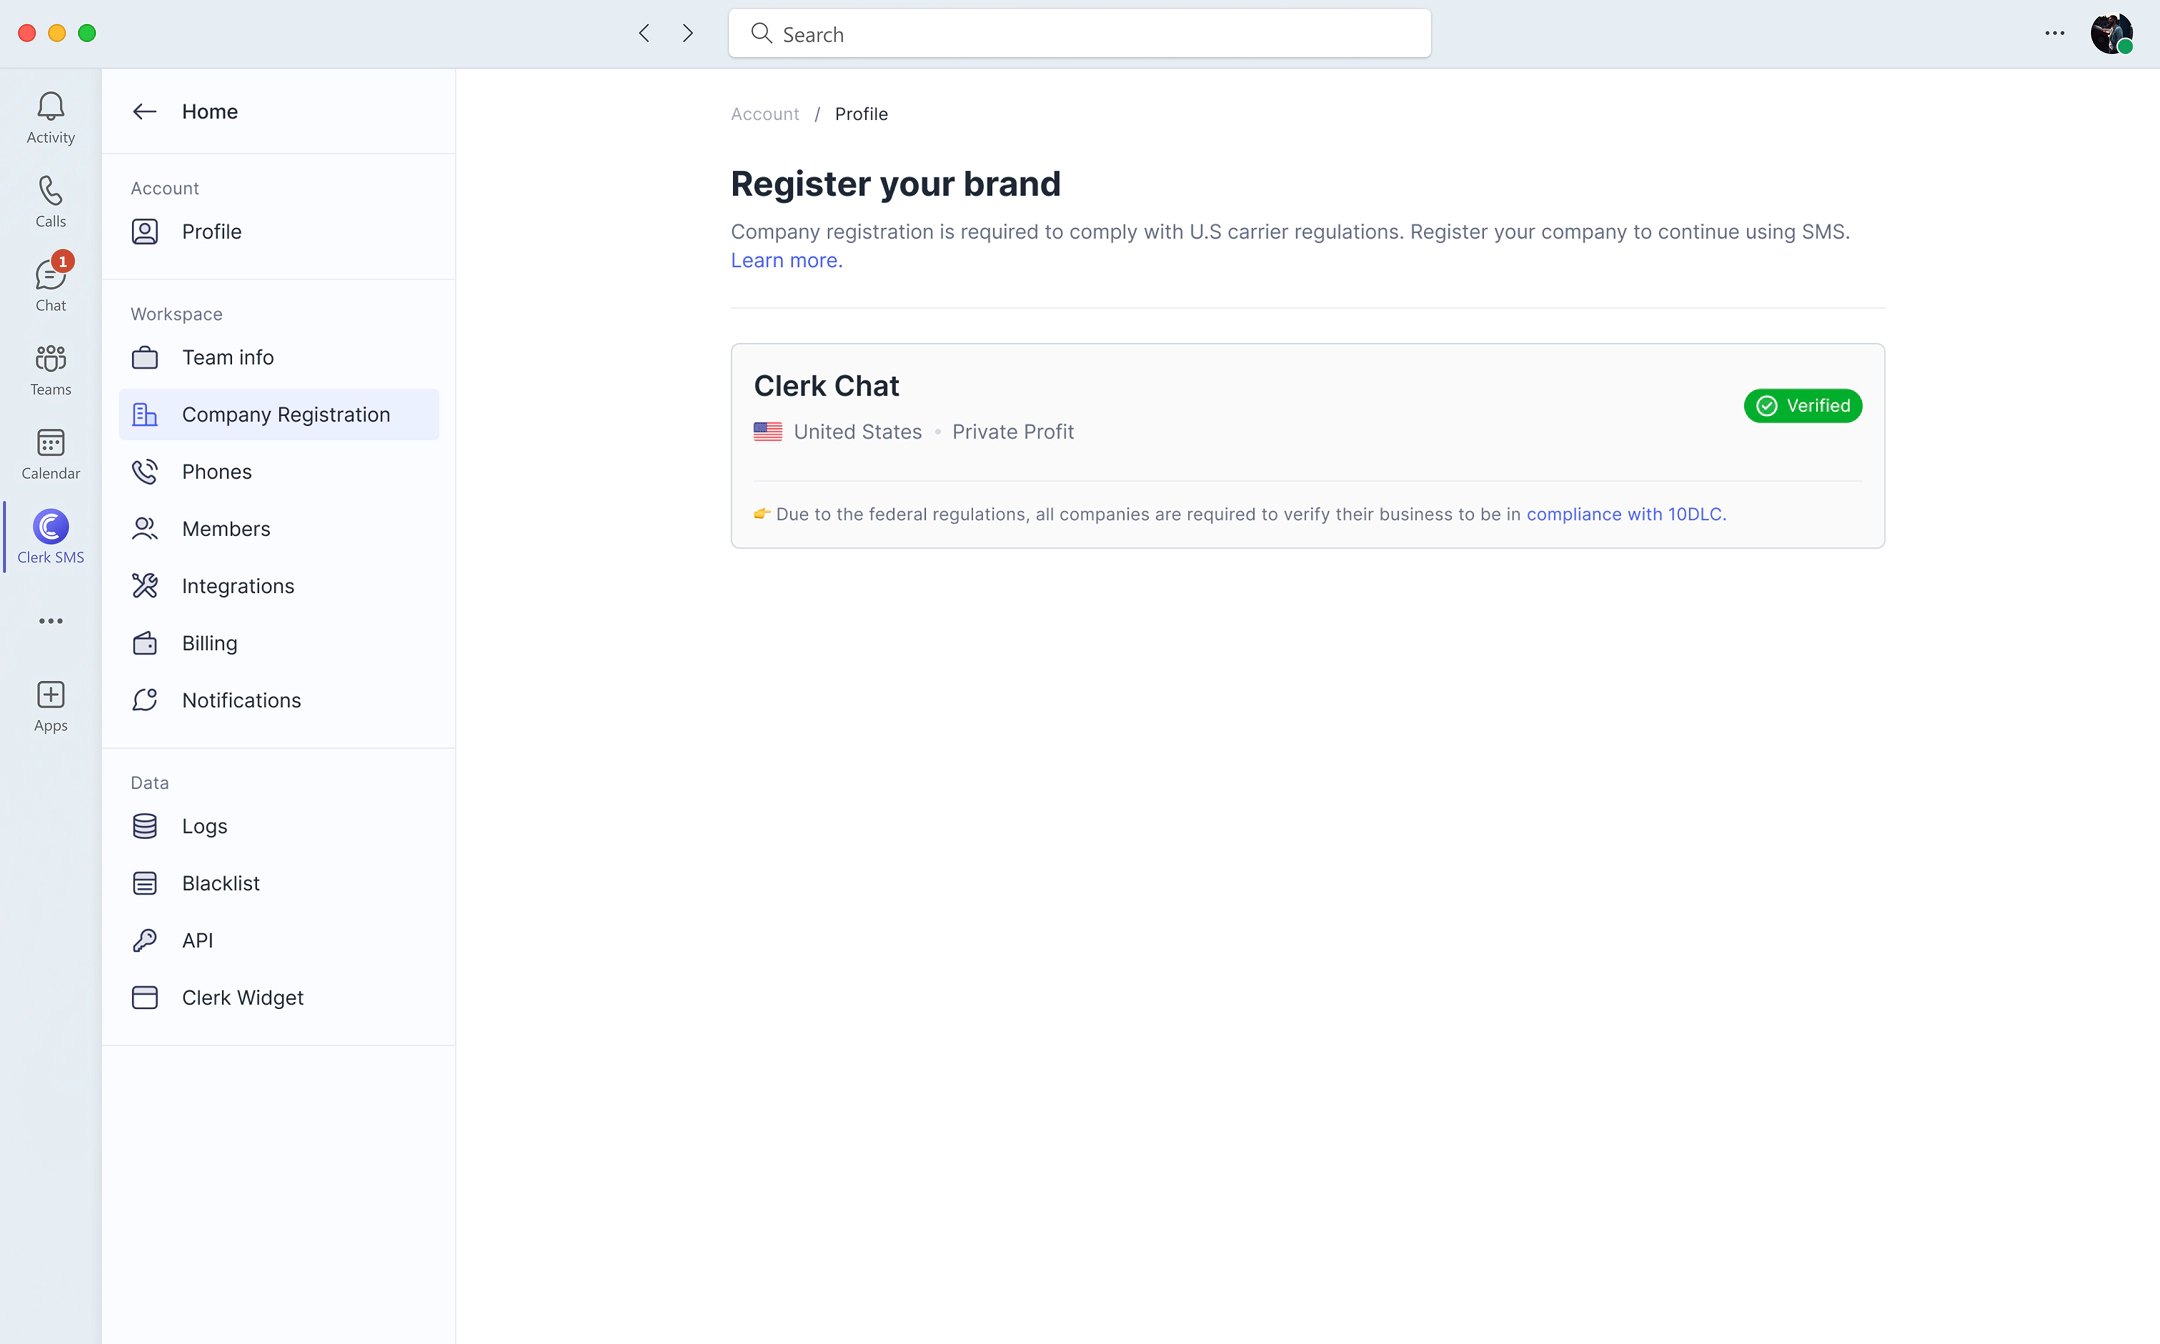Open the Calendar app icon
The width and height of the screenshot is (2160, 1344).
tap(50, 453)
